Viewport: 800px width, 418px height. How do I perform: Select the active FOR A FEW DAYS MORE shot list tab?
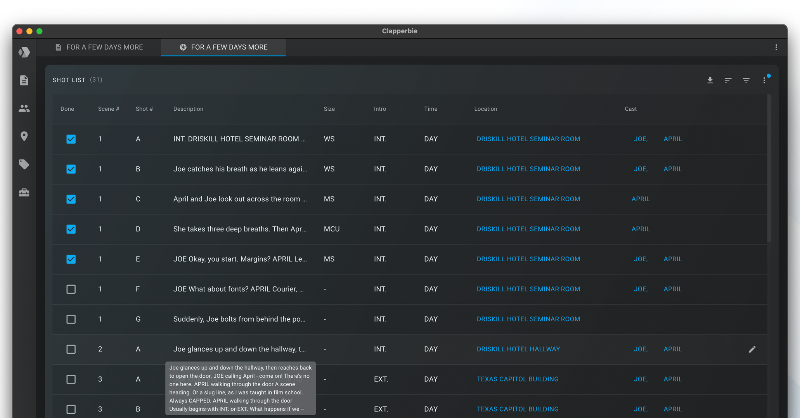tap(223, 47)
